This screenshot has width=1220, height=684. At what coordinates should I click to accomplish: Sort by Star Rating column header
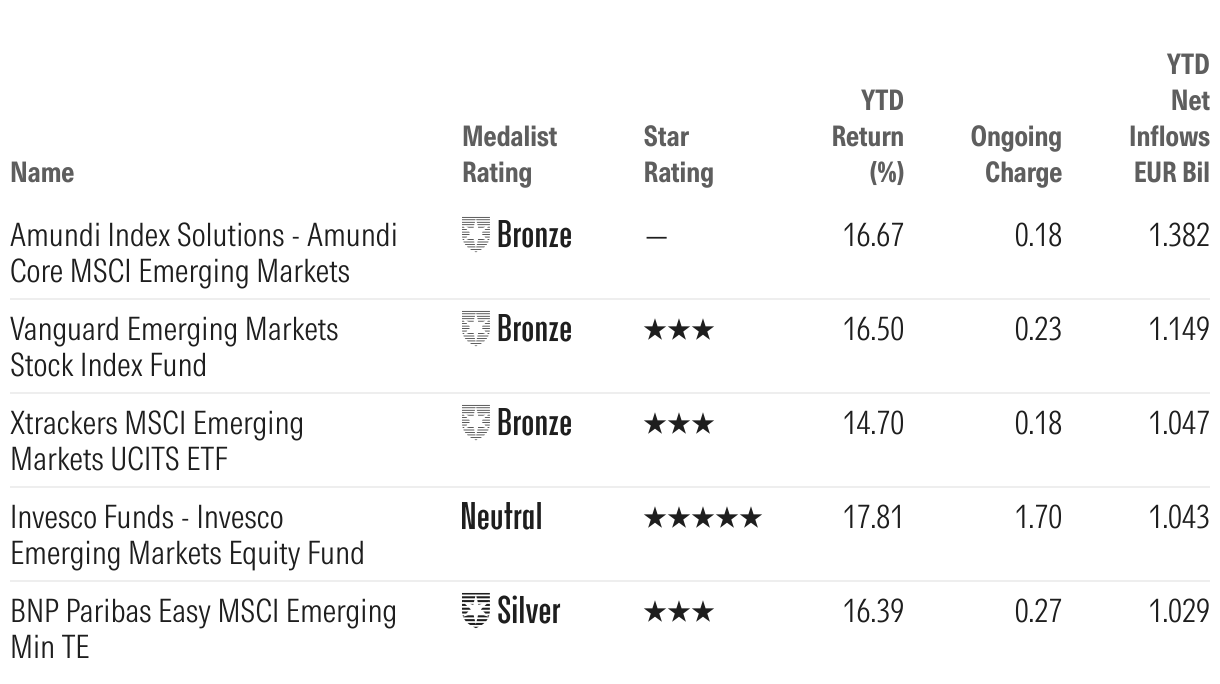pyautogui.click(x=678, y=154)
